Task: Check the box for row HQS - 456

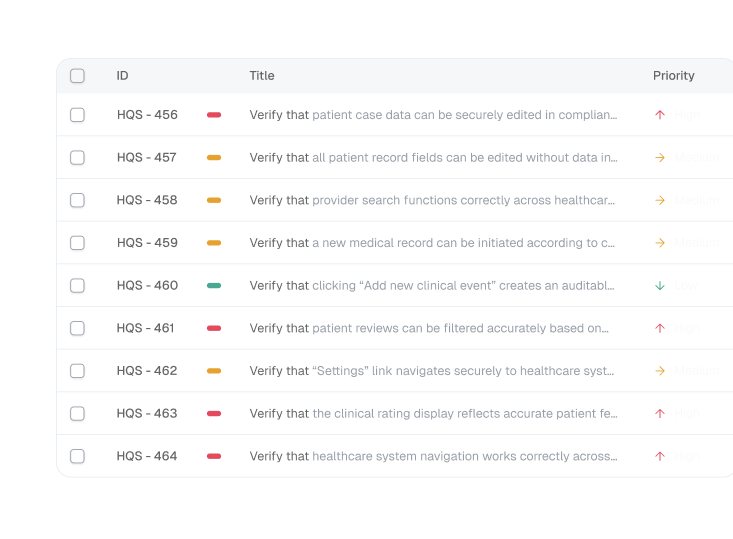Action: tap(78, 115)
